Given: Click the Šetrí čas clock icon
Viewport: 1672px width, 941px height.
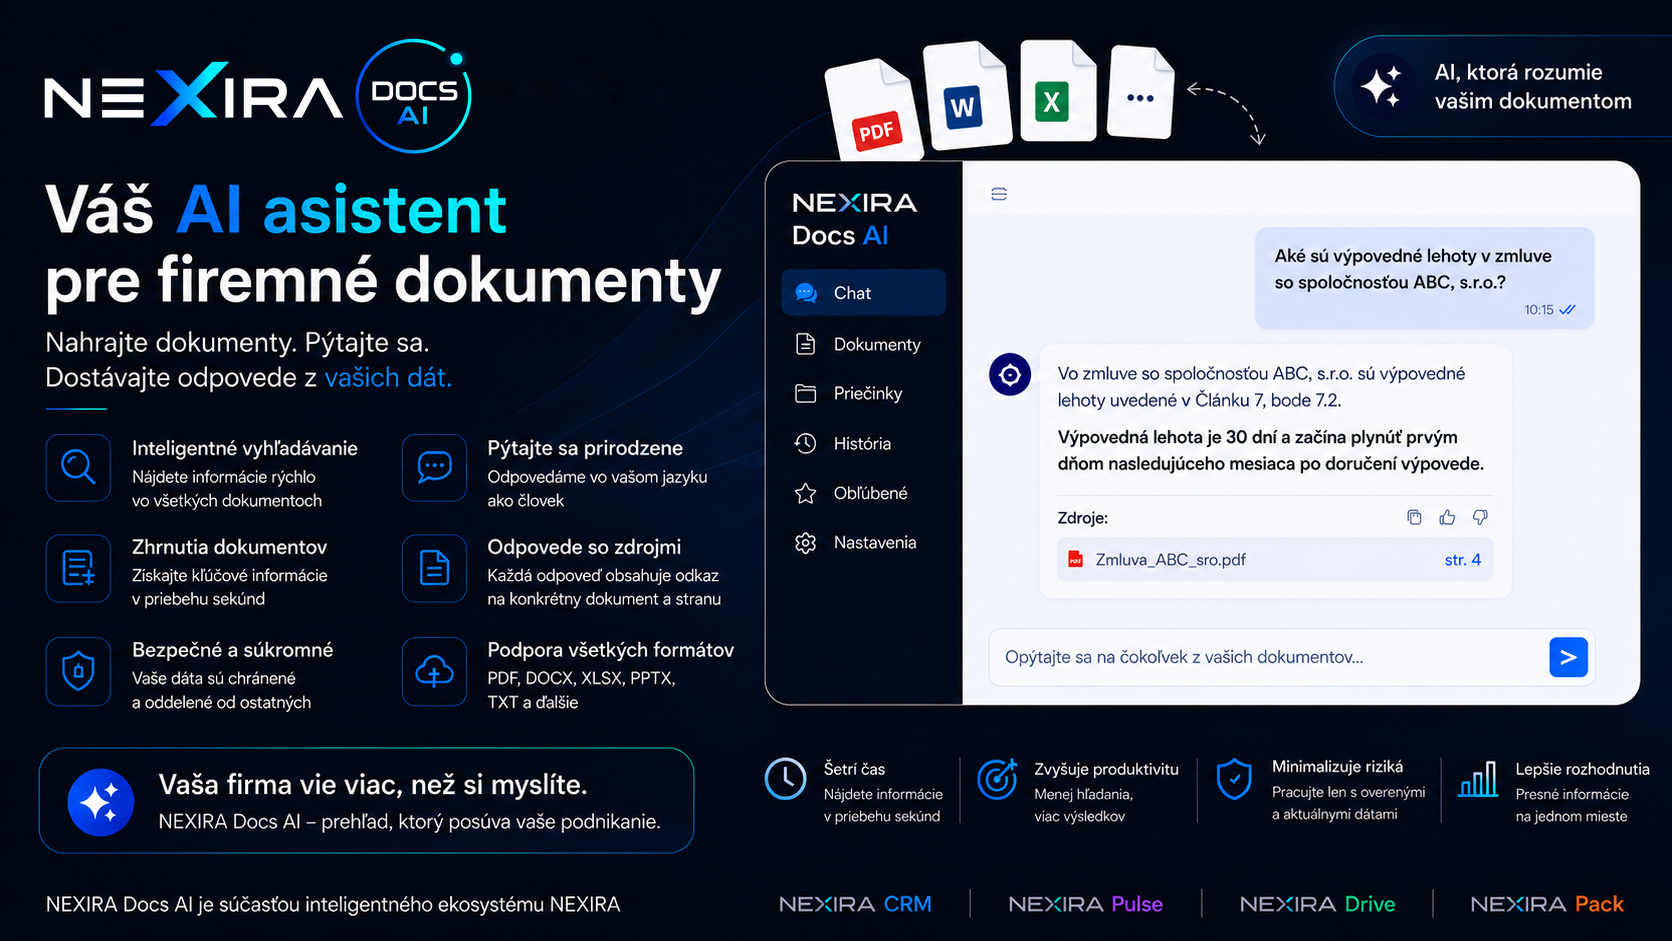Looking at the screenshot, I should [786, 779].
